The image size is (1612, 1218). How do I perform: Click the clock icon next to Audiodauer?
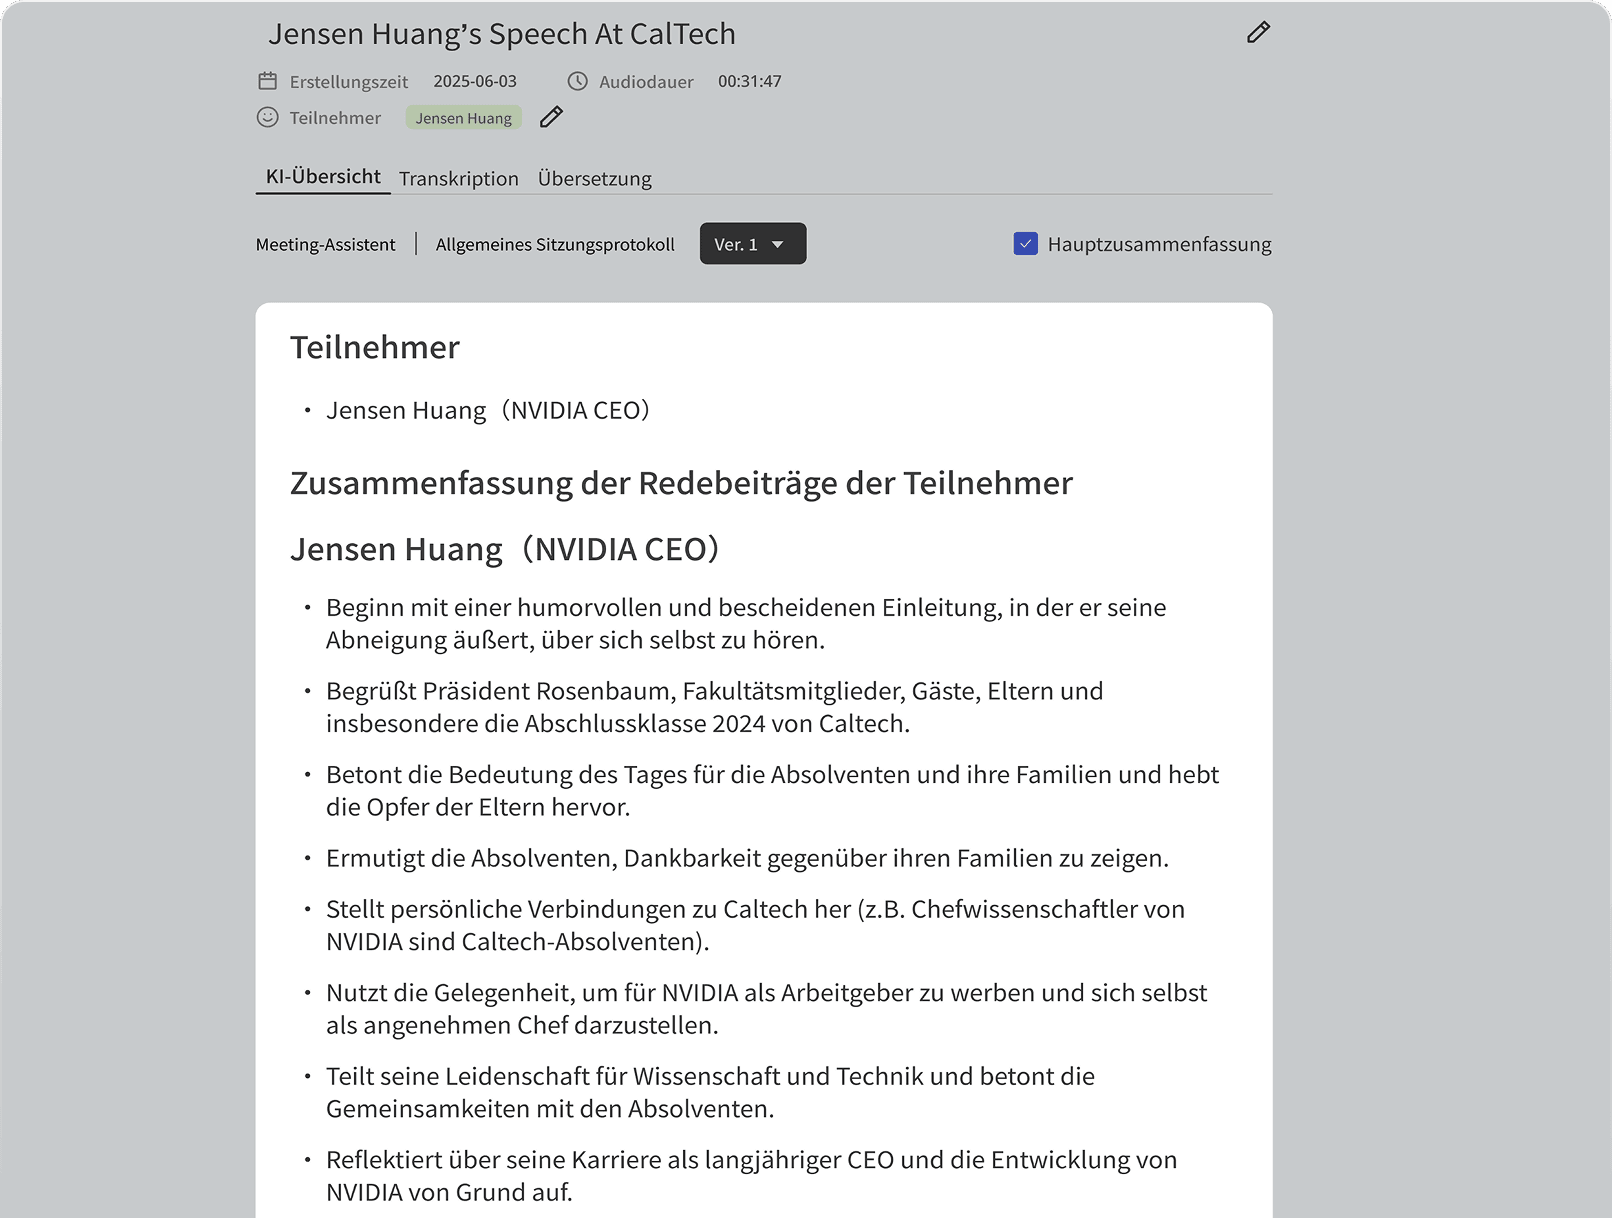click(577, 81)
